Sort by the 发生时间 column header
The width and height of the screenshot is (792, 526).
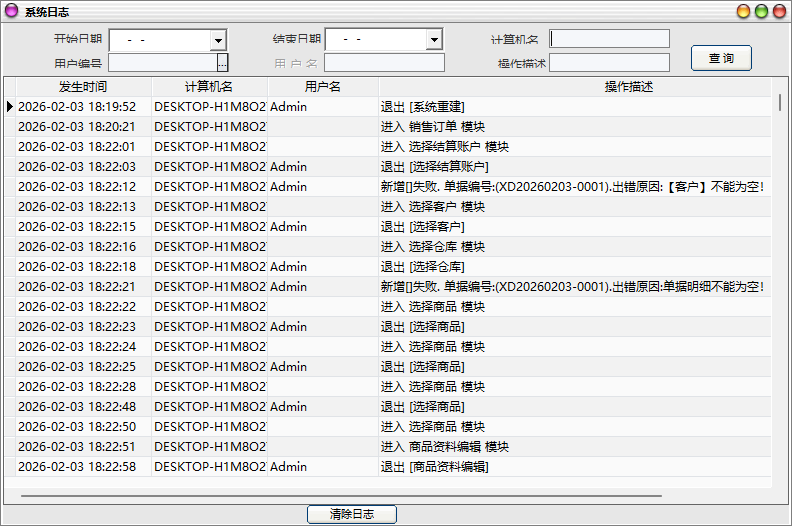point(83,87)
